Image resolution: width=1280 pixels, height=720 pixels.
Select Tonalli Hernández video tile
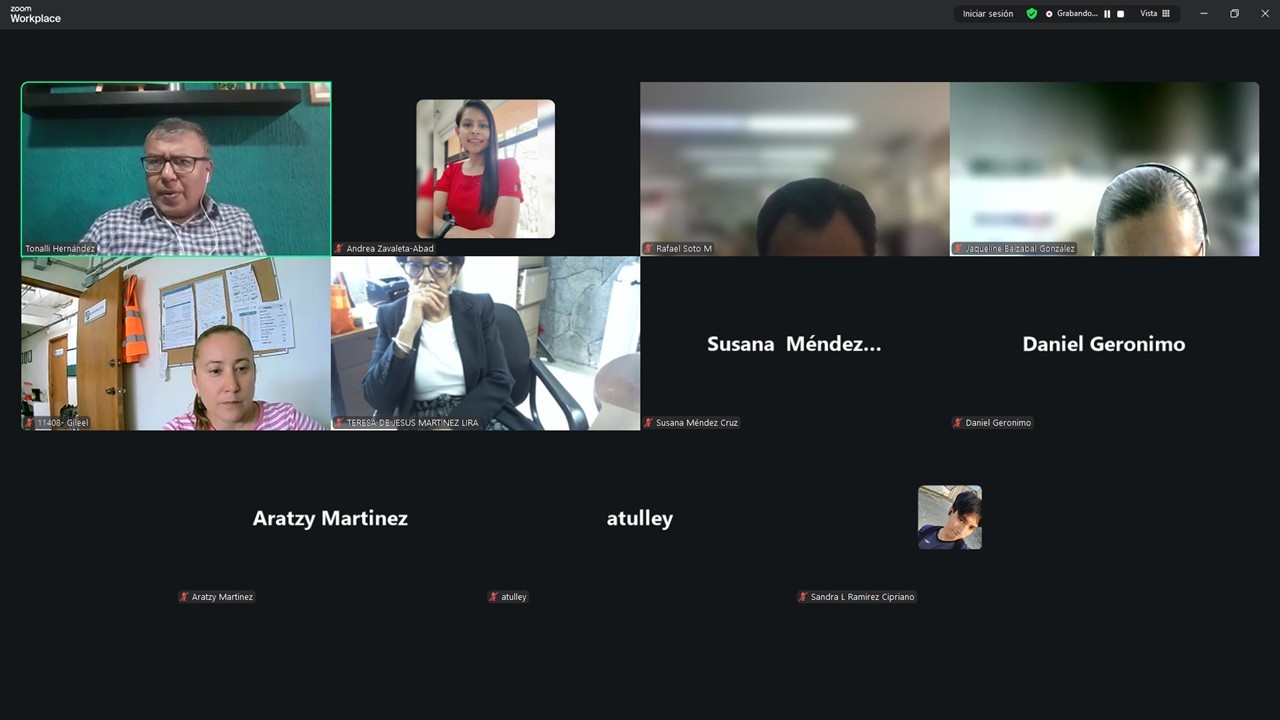pos(176,168)
